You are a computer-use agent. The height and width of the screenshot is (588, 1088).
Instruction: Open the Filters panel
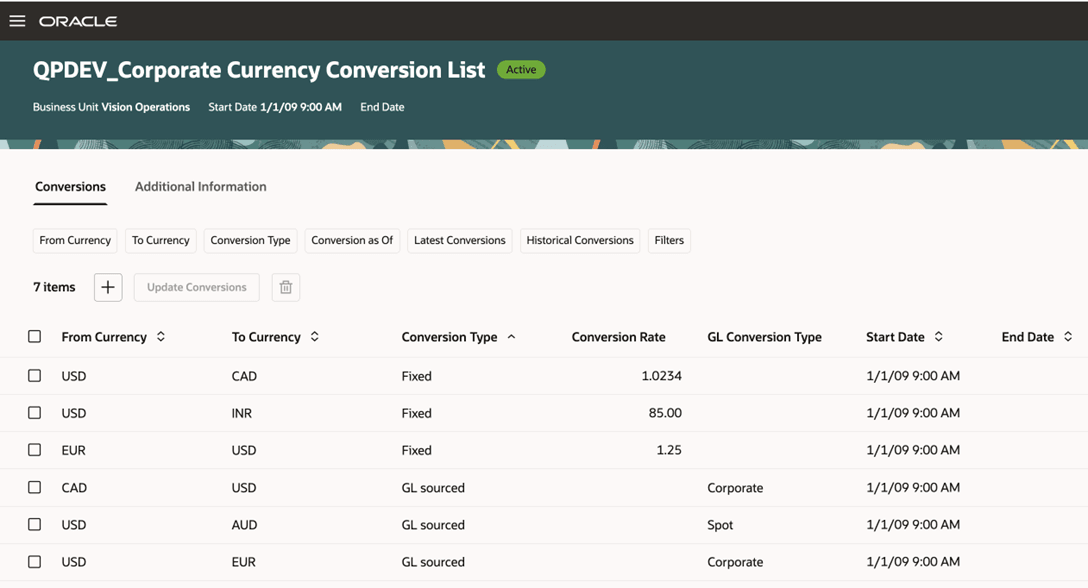tap(668, 240)
